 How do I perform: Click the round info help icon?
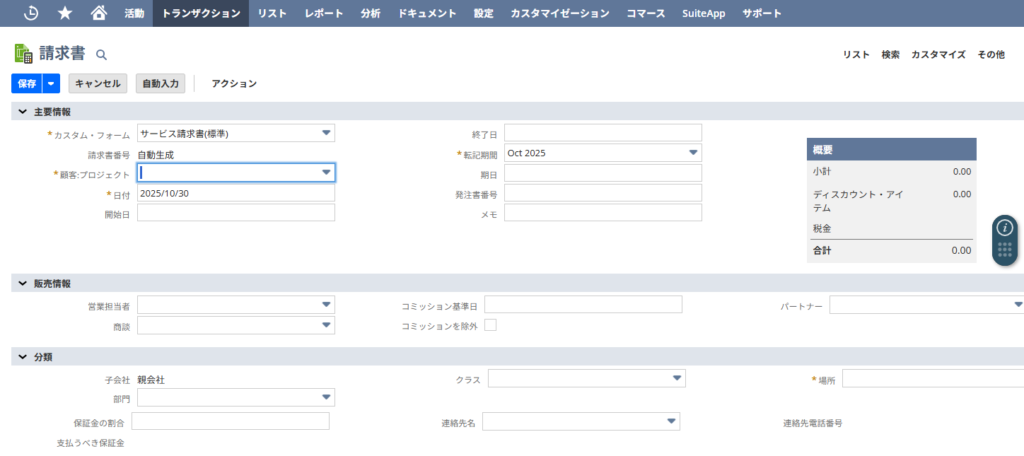(x=1005, y=228)
